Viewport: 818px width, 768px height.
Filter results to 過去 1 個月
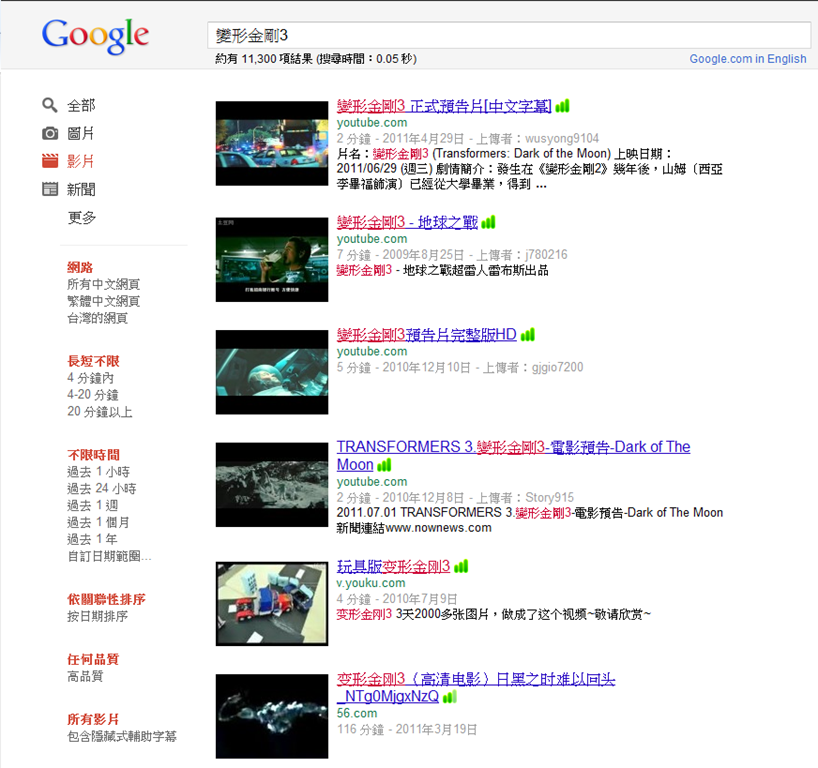coord(98,522)
